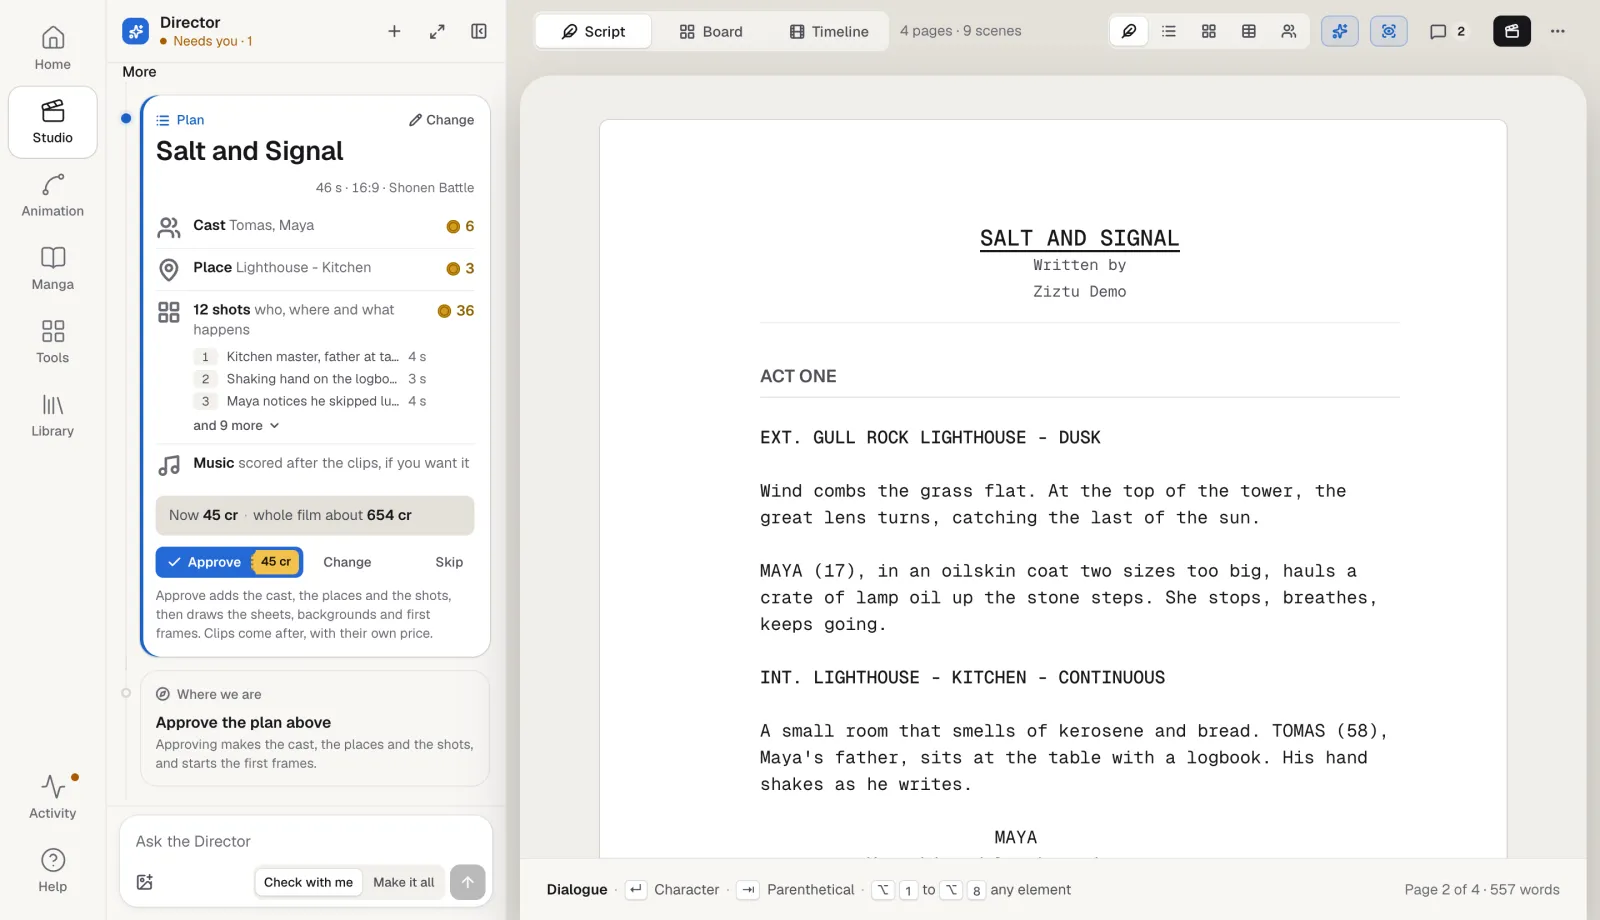The width and height of the screenshot is (1600, 920).
Task: Skip the plan approval
Action: point(449,562)
